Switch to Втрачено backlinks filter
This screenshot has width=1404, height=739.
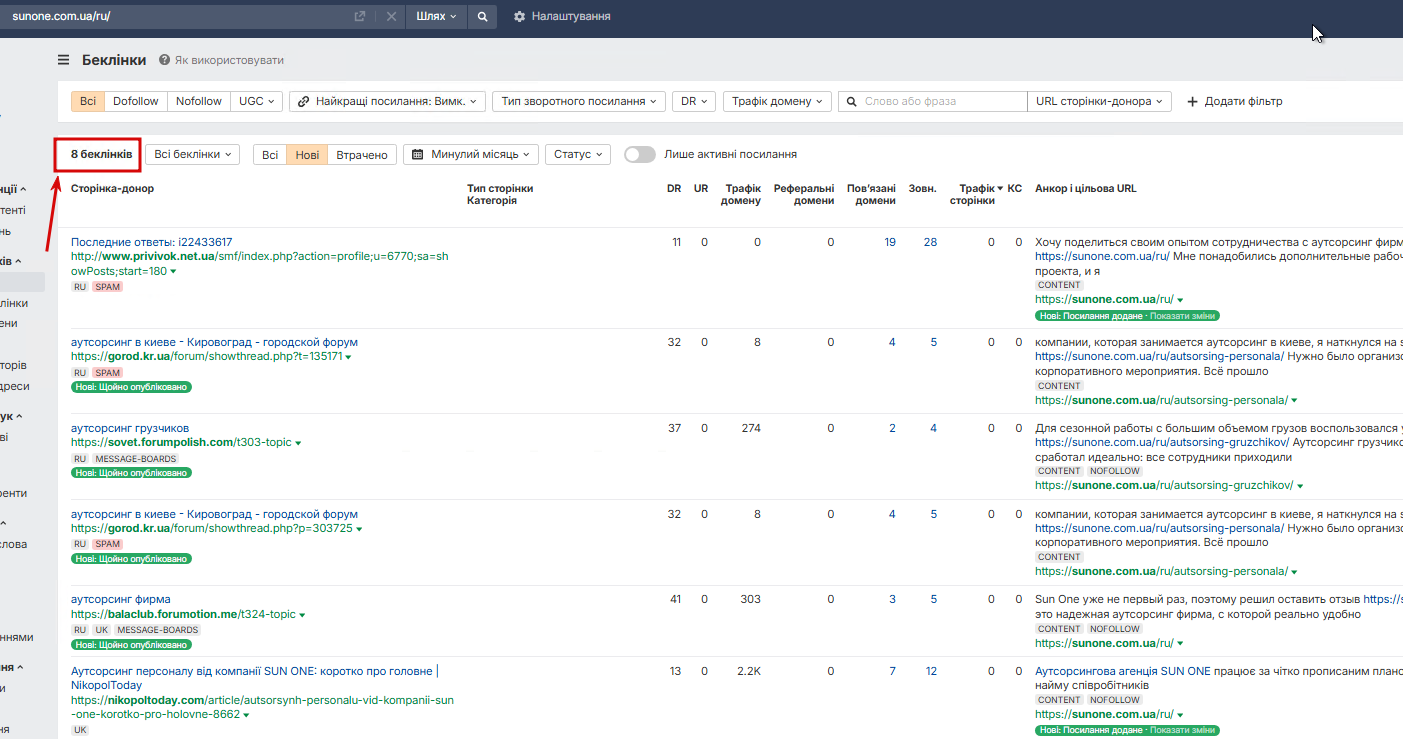[361, 155]
